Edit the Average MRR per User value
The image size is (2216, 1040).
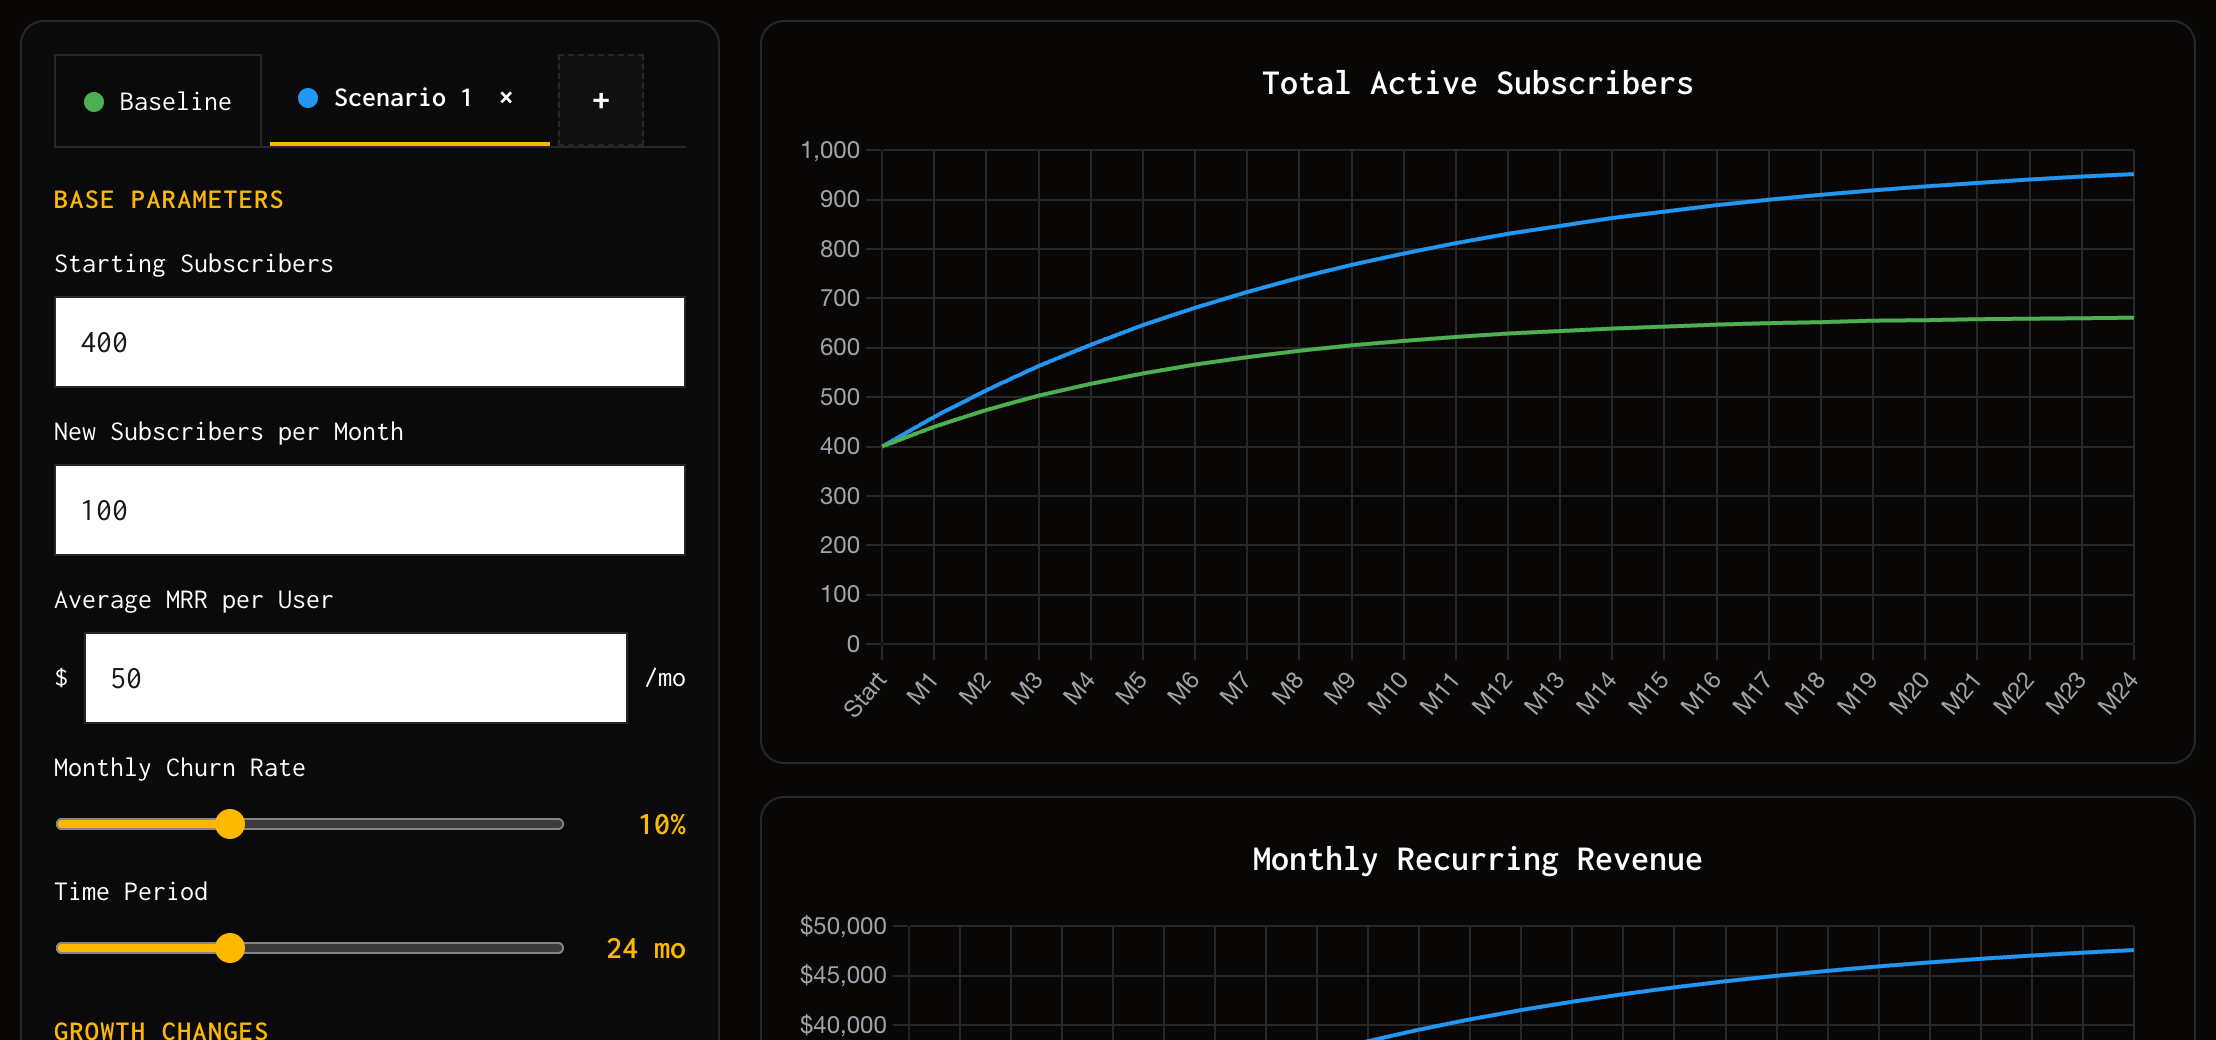click(355, 678)
